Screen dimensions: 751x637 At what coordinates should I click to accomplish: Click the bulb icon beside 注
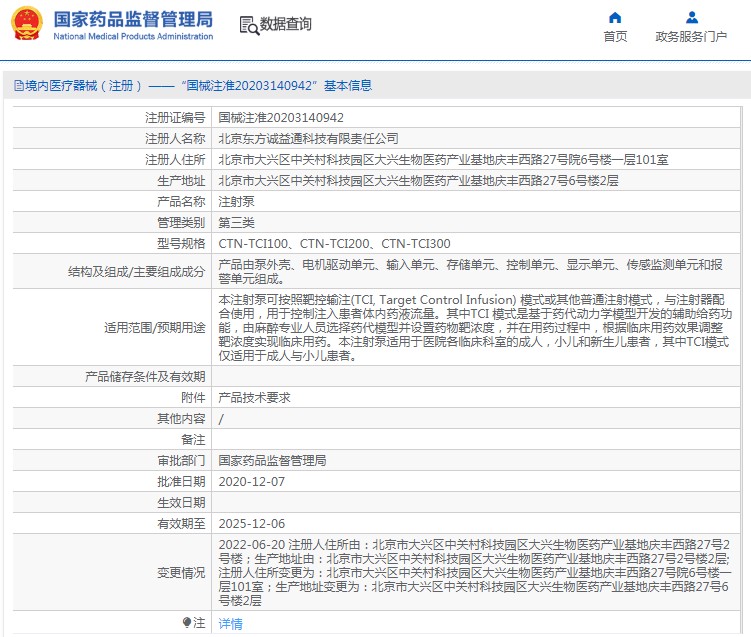(187, 622)
